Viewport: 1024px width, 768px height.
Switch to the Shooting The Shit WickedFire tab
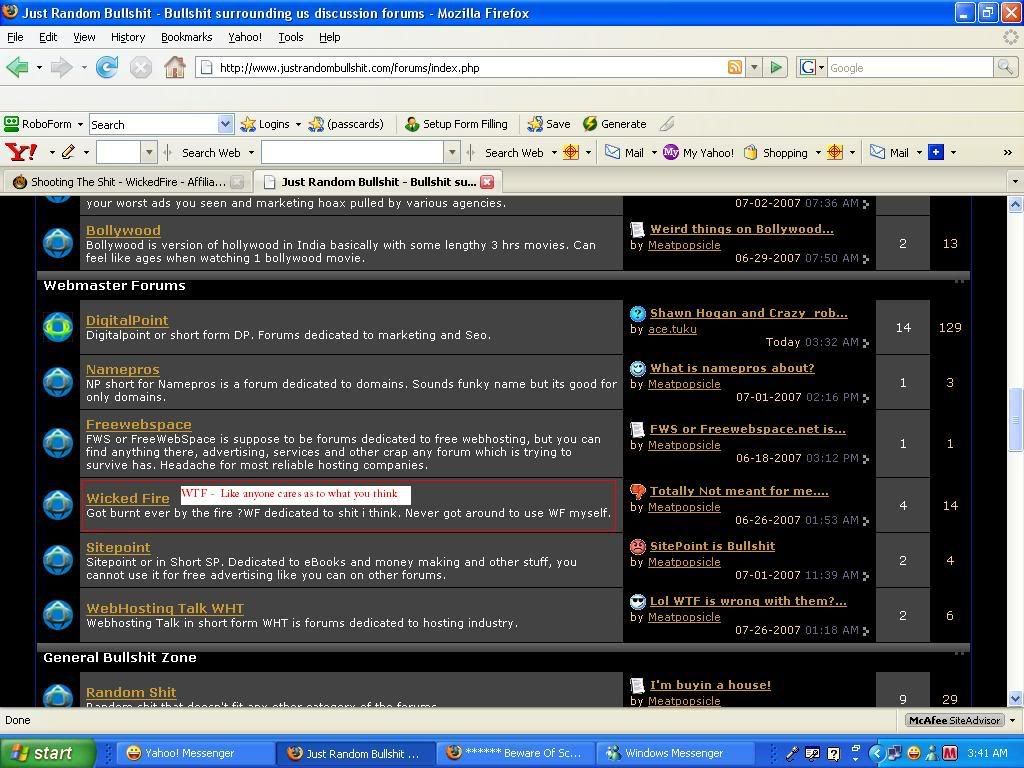pyautogui.click(x=127, y=182)
